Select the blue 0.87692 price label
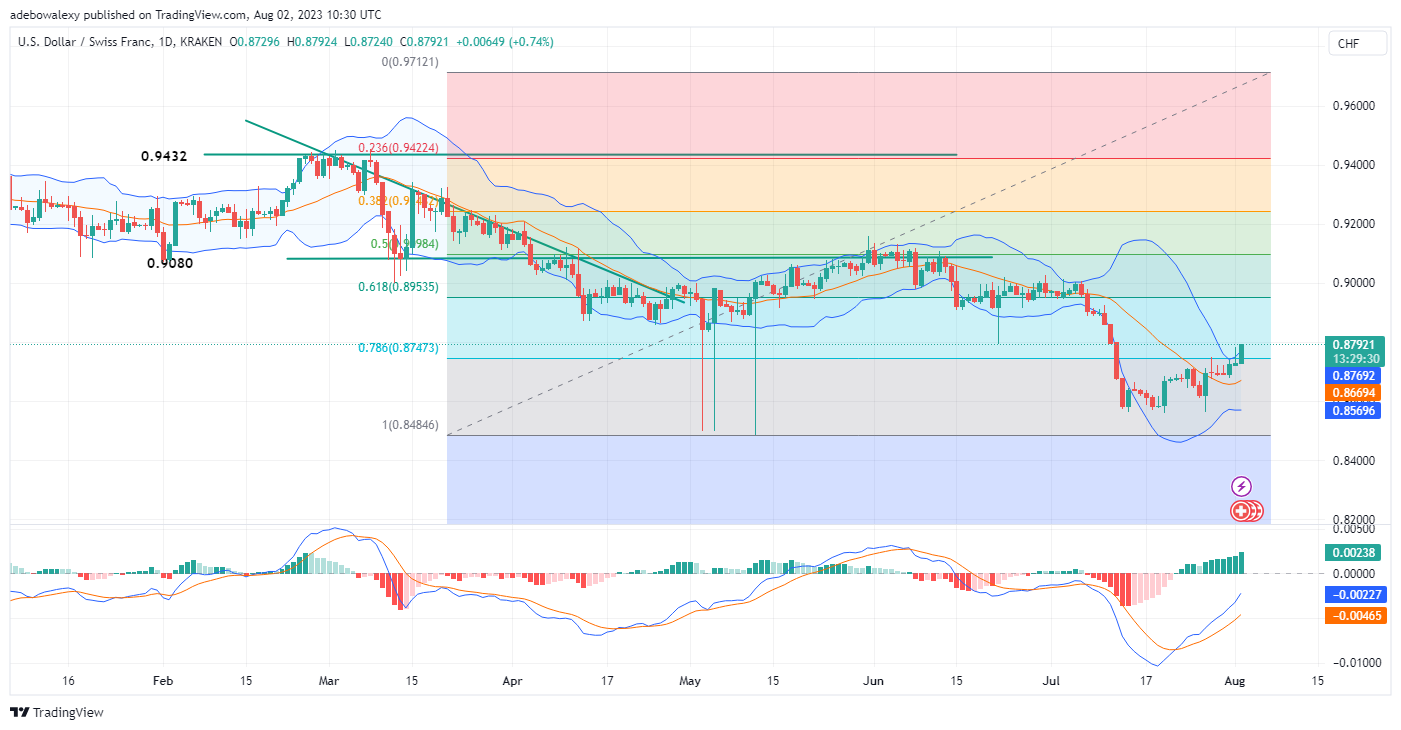The height and width of the screenshot is (730, 1401). coord(1353,376)
